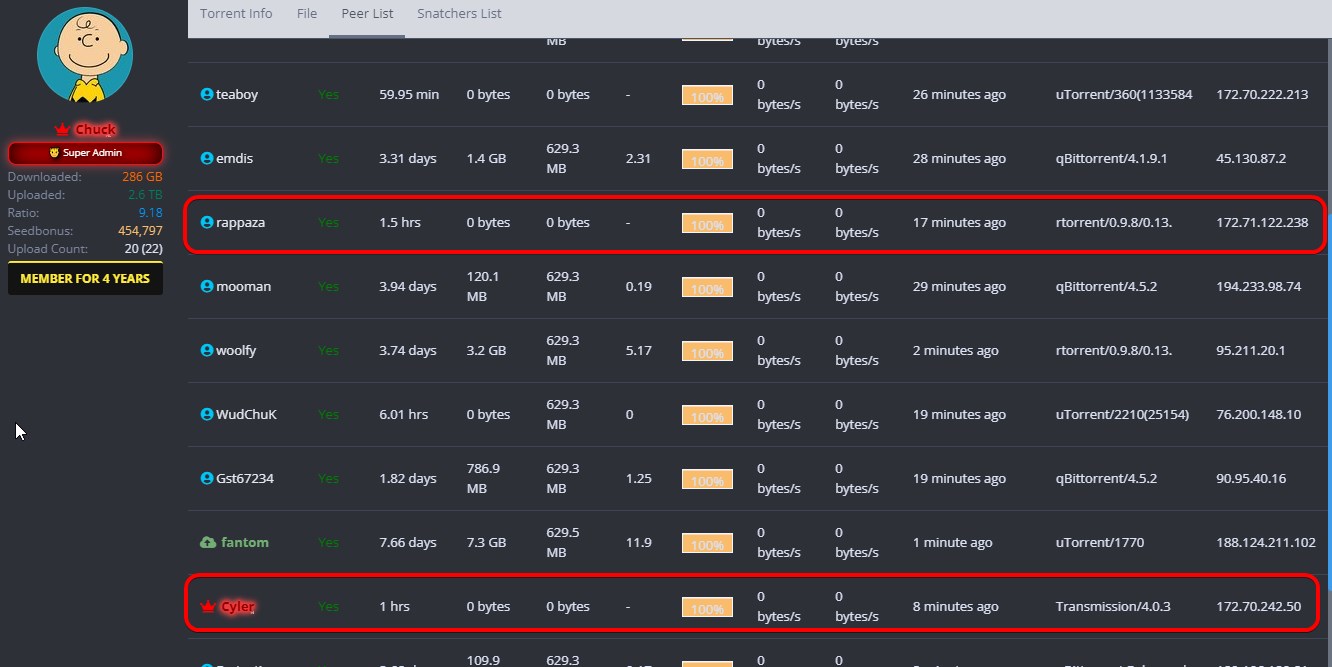
Task: Open WudChuK's profile link
Action: point(247,414)
